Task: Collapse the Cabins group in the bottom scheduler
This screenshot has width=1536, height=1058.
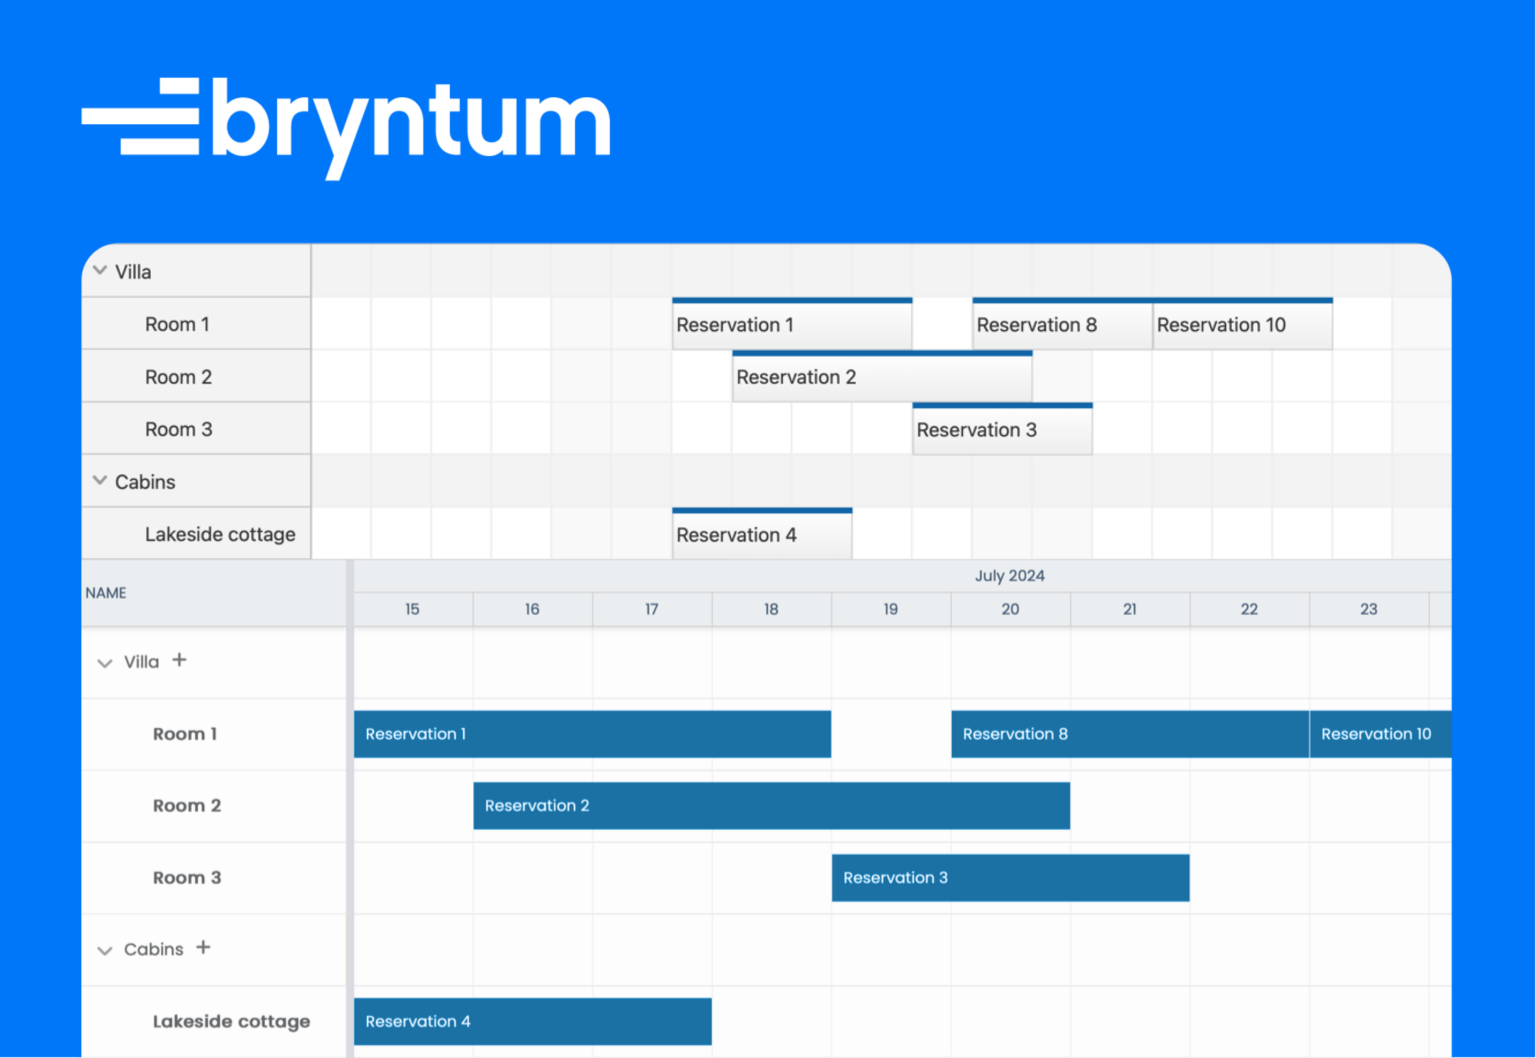Action: [x=105, y=950]
